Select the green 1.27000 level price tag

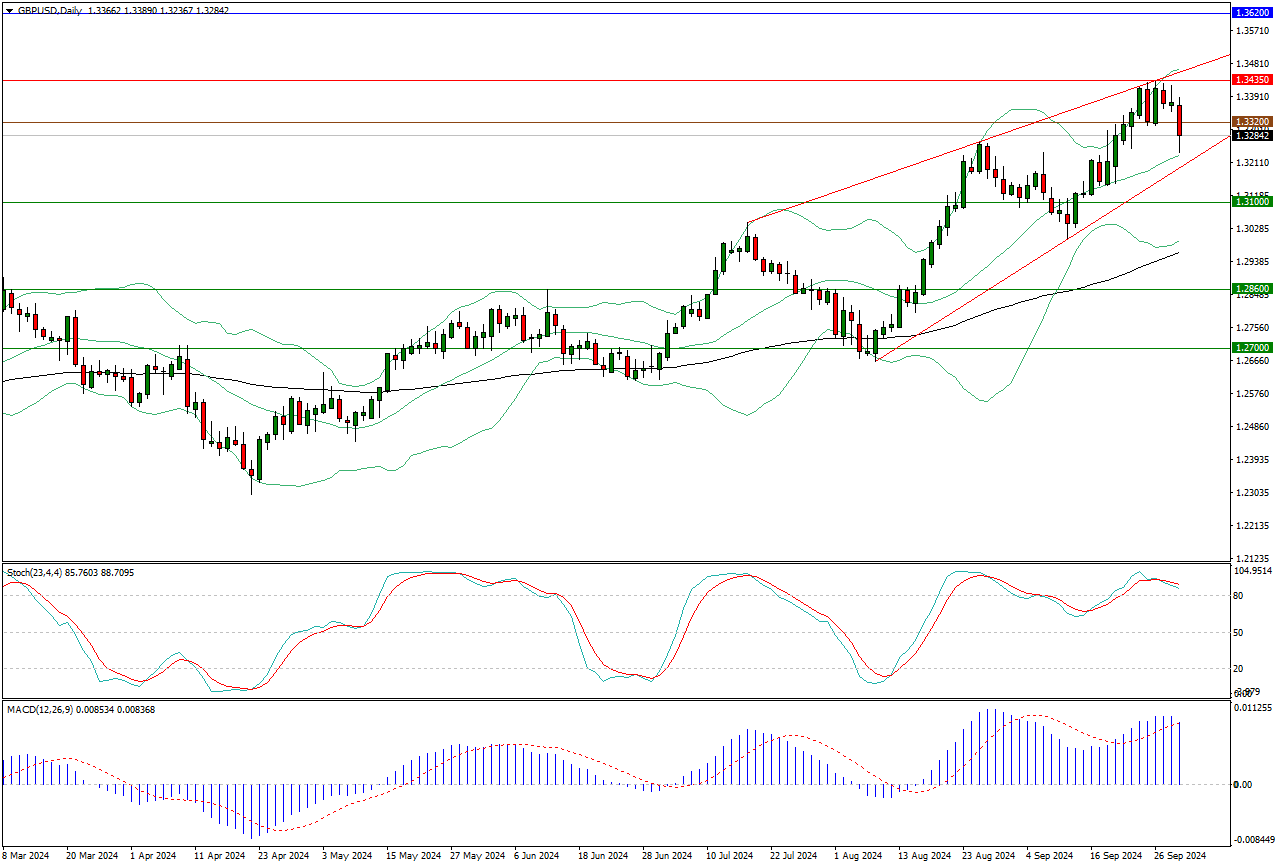pyautogui.click(x=1252, y=349)
